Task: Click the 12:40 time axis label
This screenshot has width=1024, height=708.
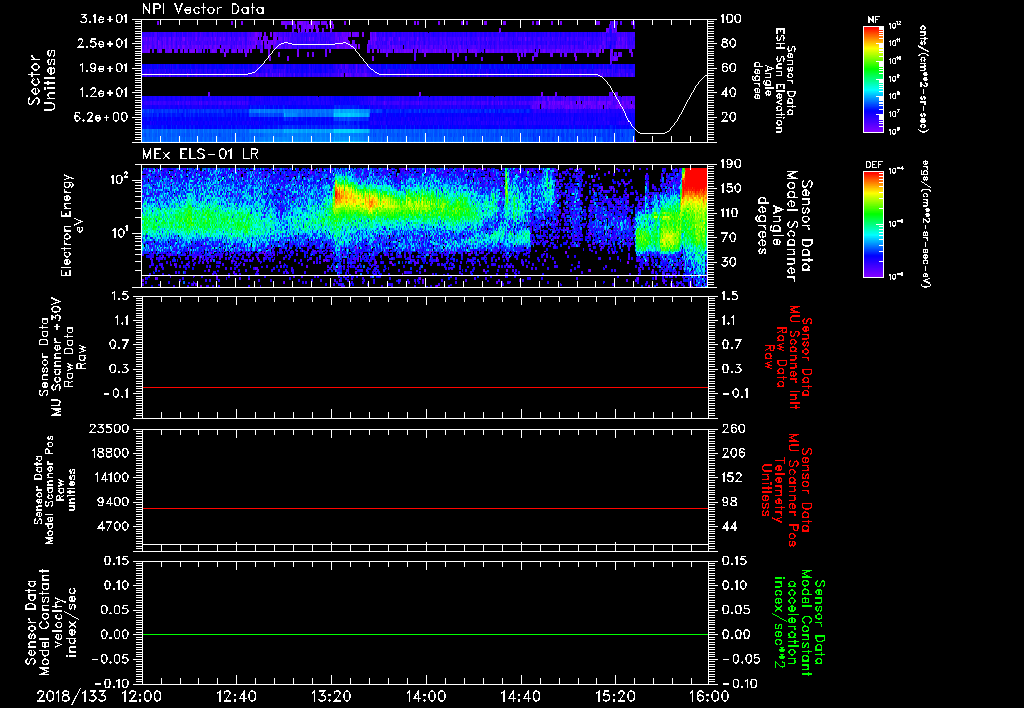Action: (x=236, y=696)
